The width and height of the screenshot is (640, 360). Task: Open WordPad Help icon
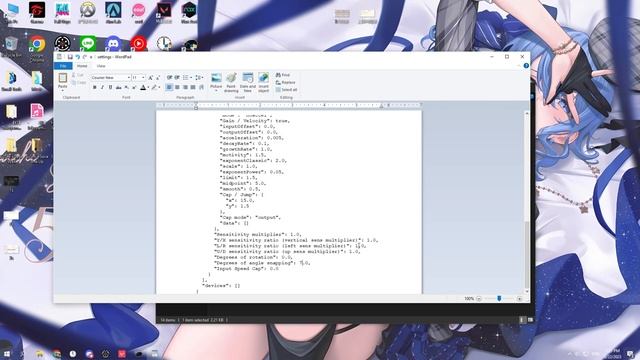(x=526, y=66)
